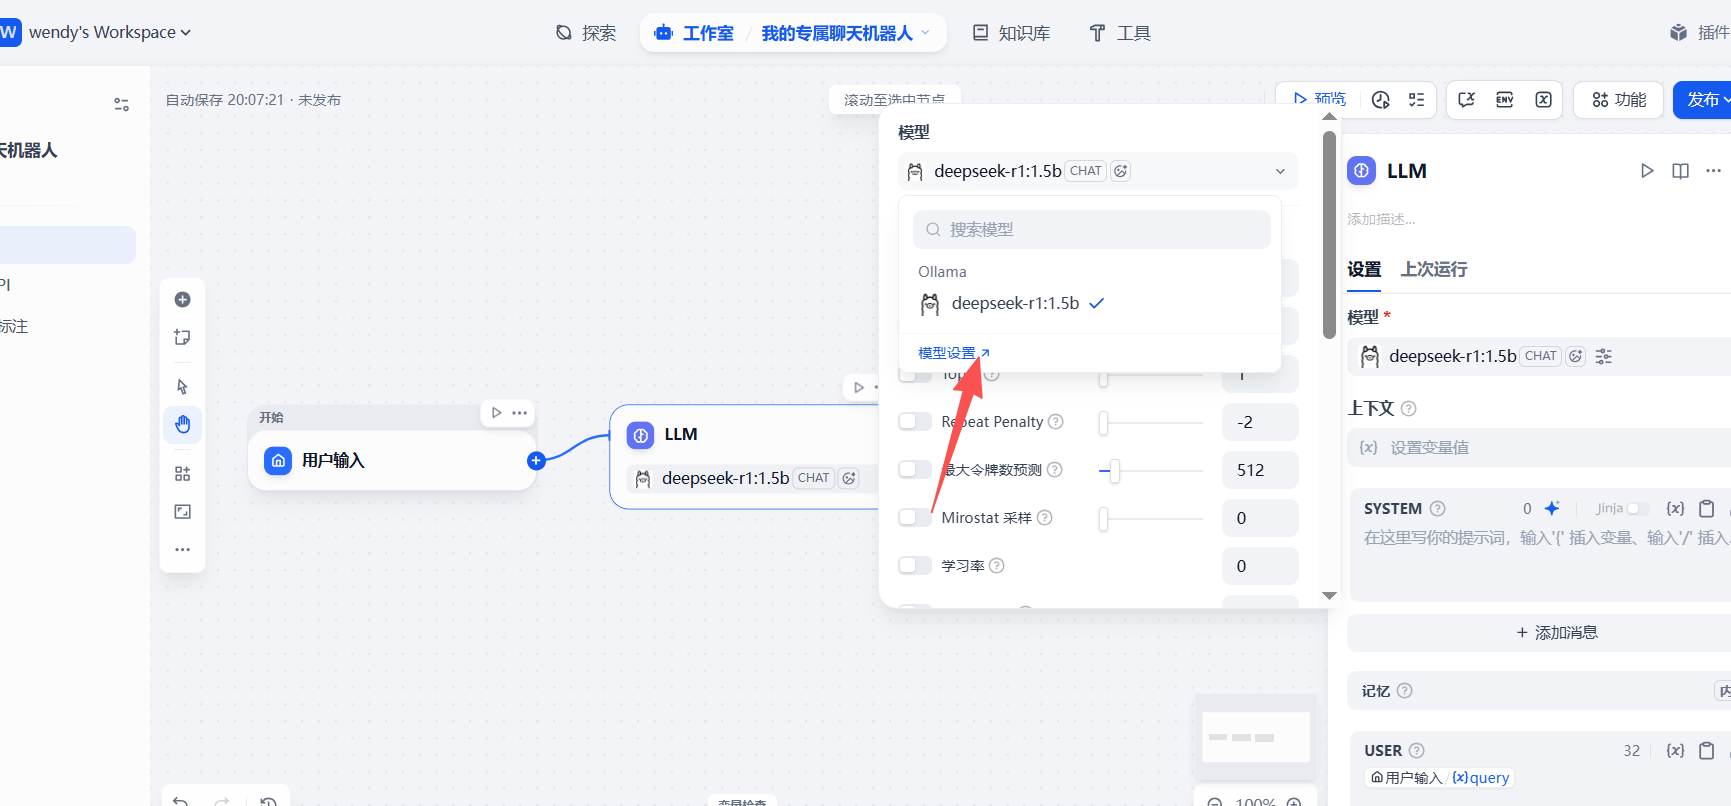Click the model parameter sliders icon in LLM panel
The image size is (1731, 806).
pyautogui.click(x=1604, y=357)
